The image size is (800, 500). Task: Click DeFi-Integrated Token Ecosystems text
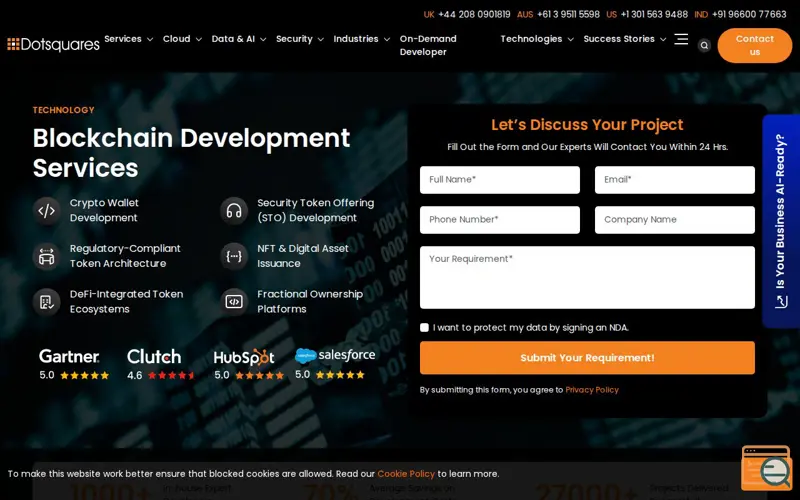pos(126,302)
